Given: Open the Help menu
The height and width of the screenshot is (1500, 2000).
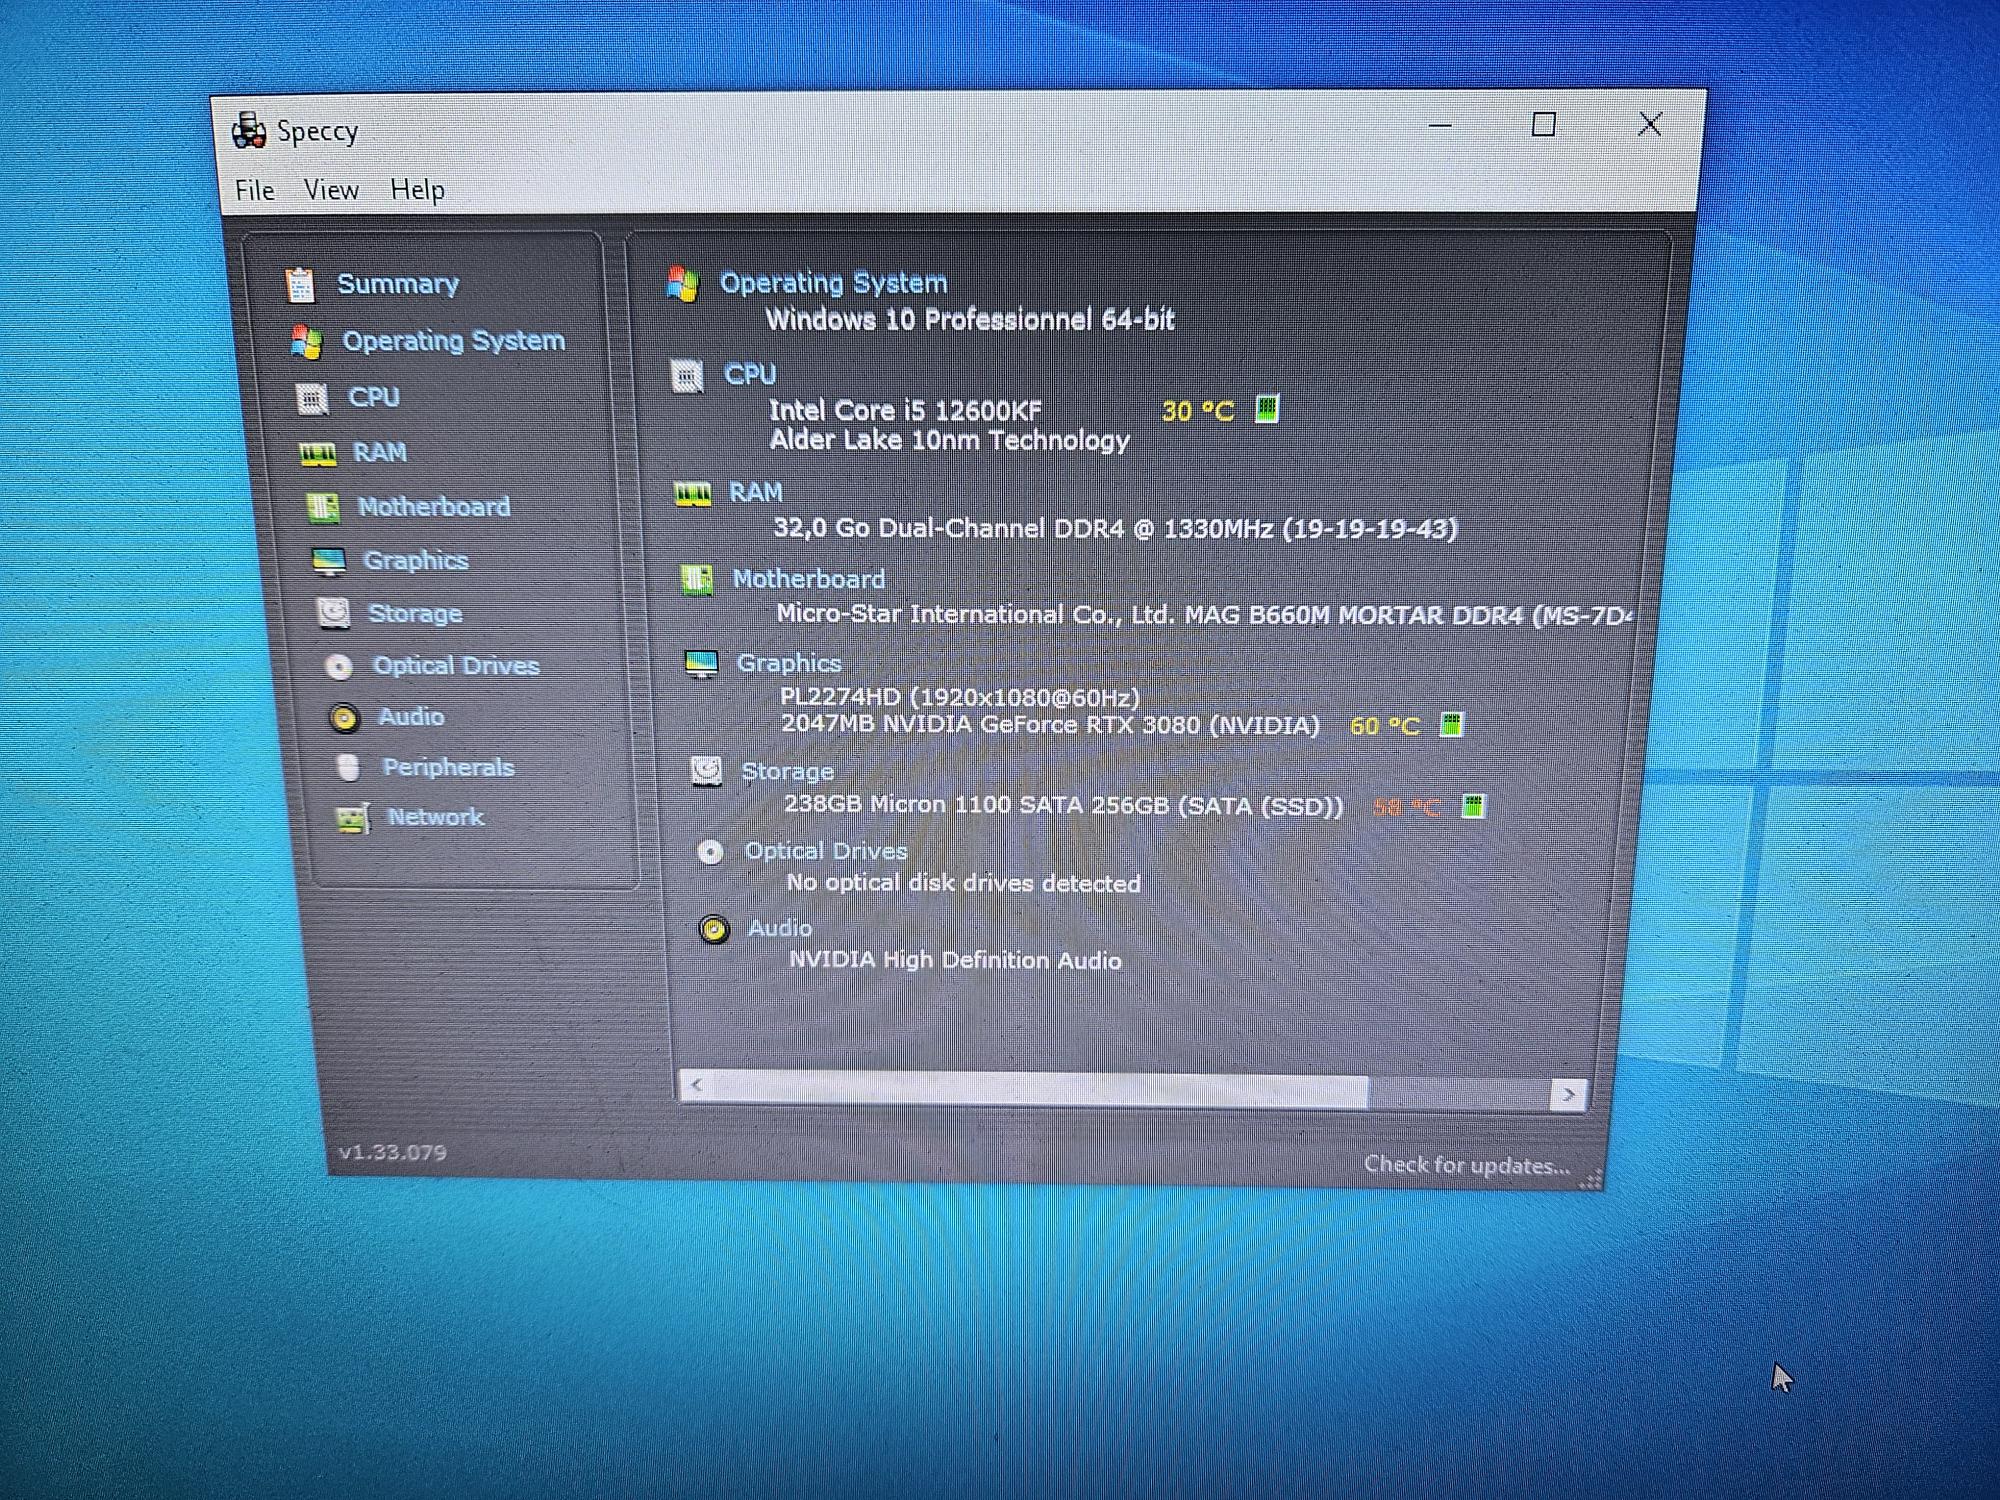Looking at the screenshot, I should point(417,190).
